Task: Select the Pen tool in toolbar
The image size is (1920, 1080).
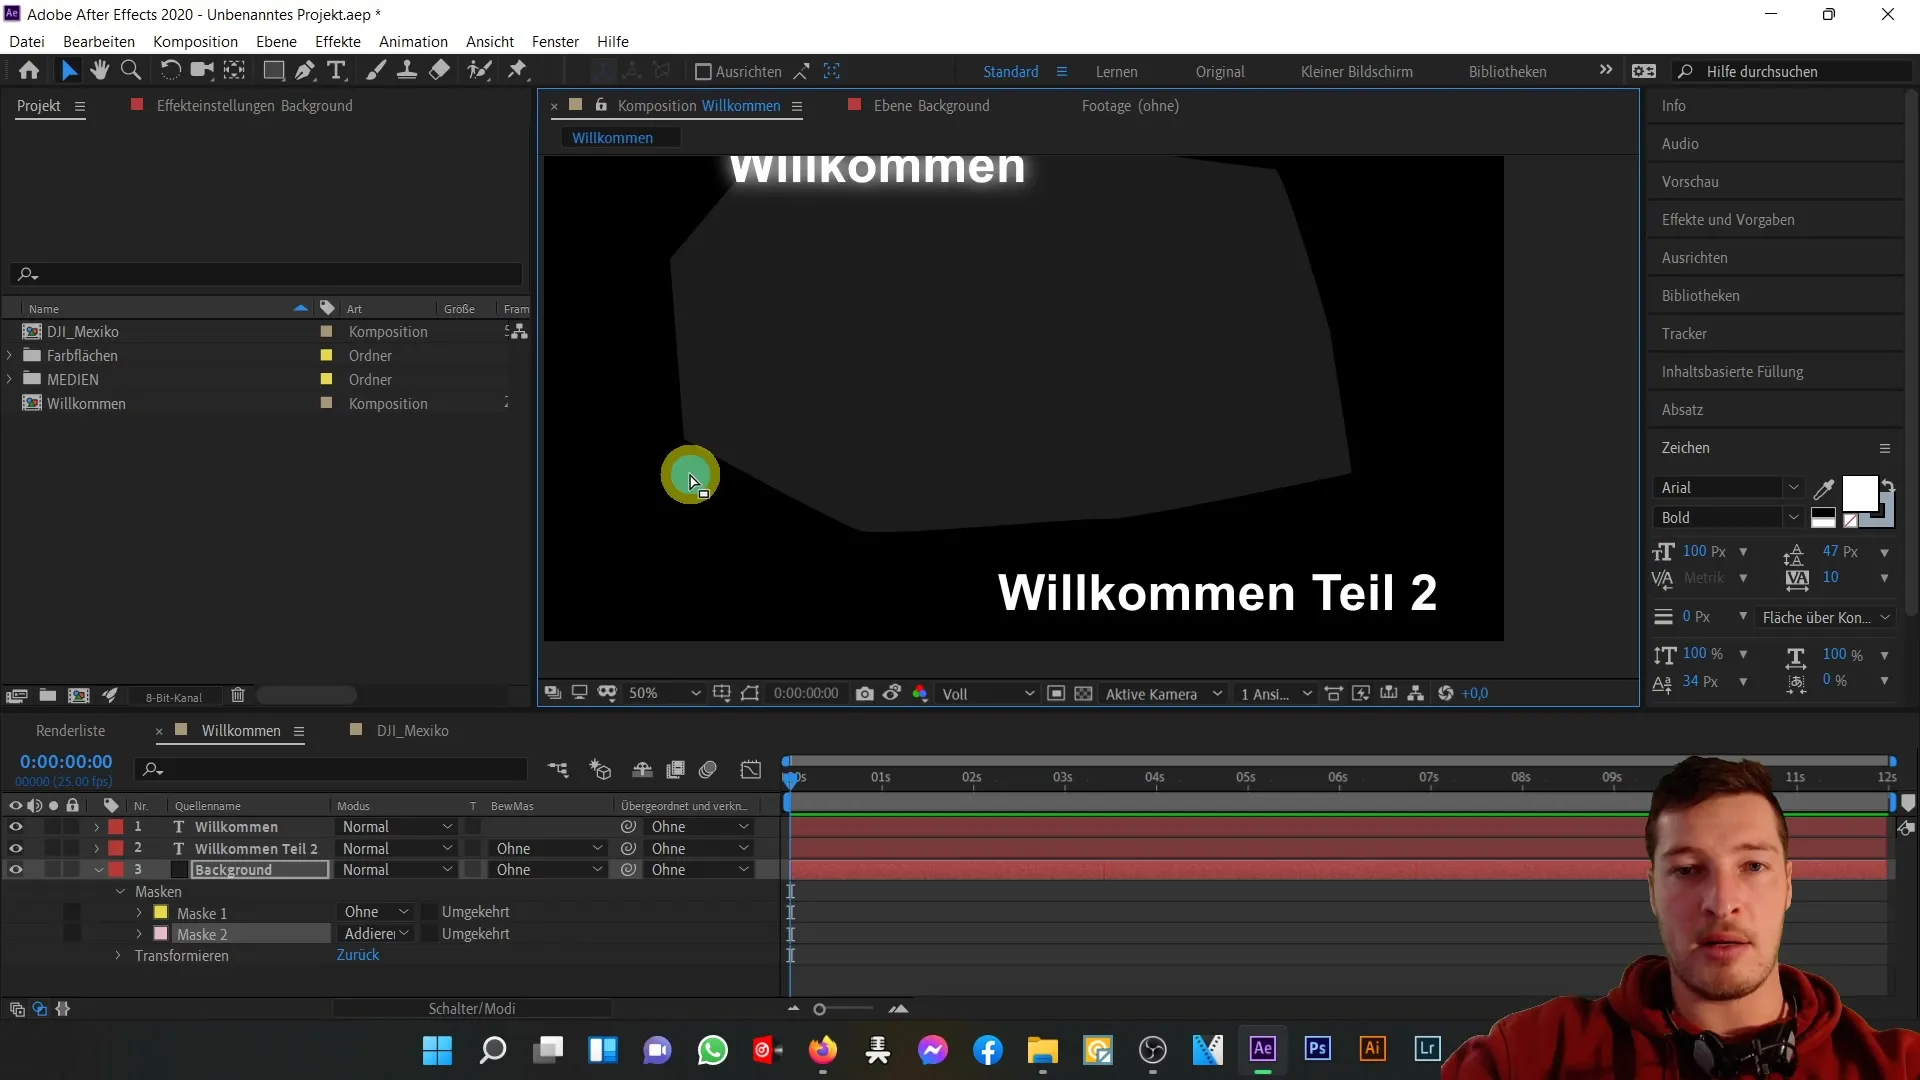Action: coord(305,71)
